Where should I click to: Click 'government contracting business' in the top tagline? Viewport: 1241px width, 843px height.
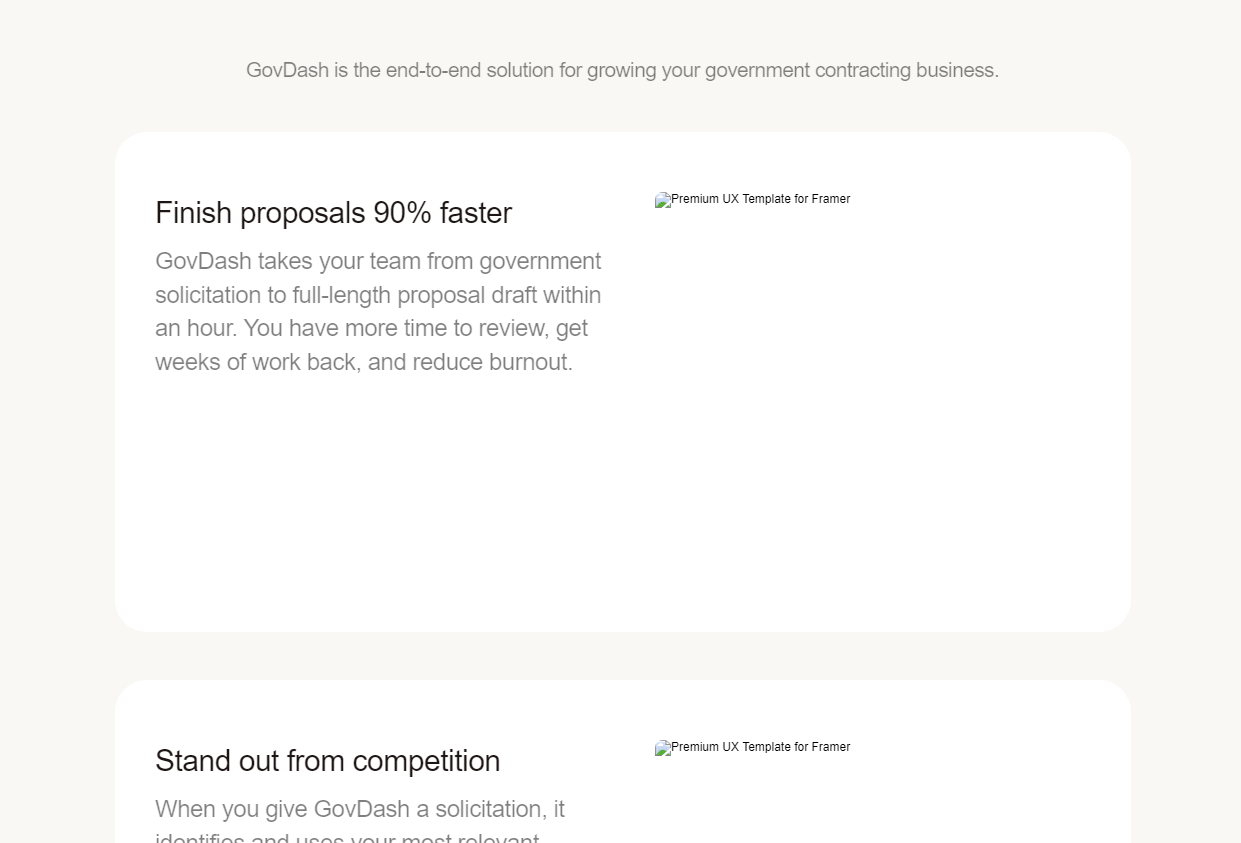coord(850,70)
